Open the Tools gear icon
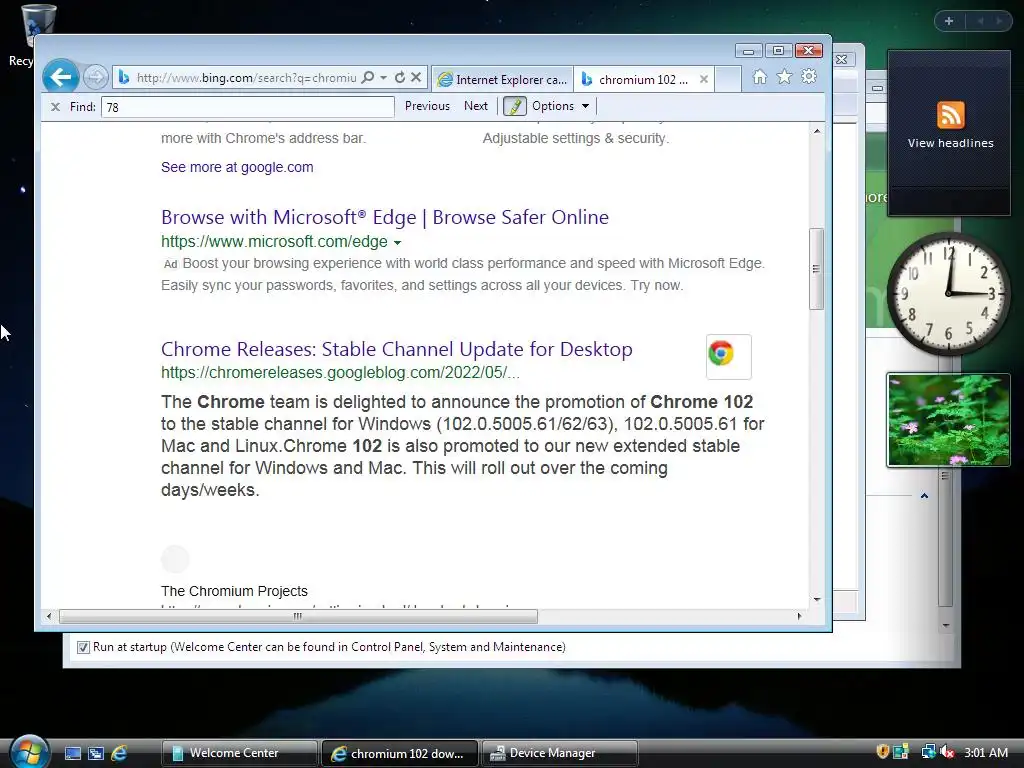This screenshot has width=1024, height=768. point(809,77)
